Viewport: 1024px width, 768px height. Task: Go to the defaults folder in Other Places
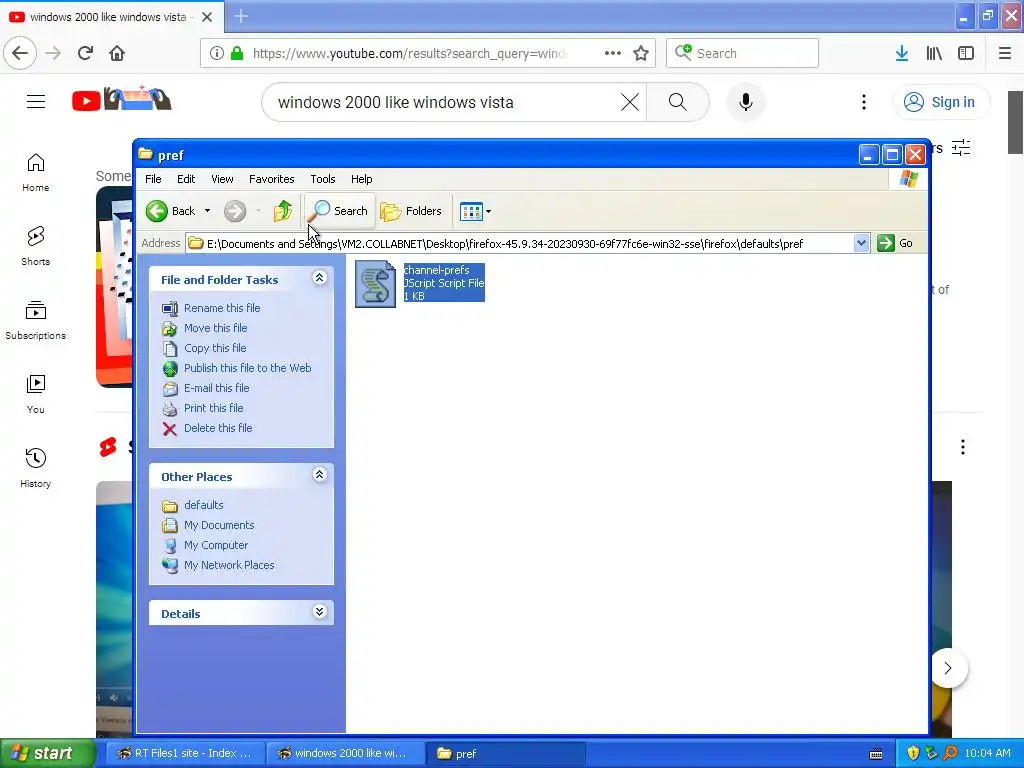click(x=204, y=505)
